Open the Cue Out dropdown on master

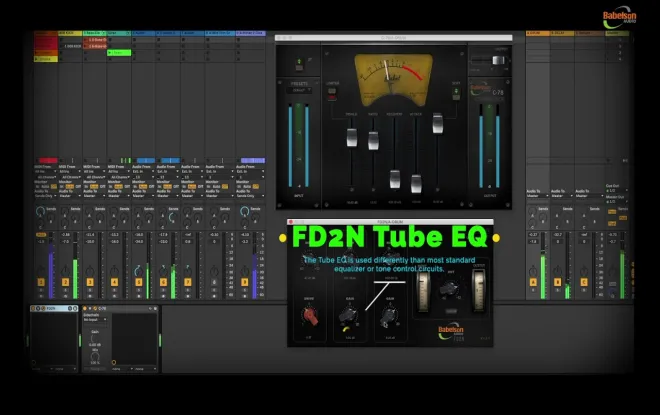[x=617, y=191]
